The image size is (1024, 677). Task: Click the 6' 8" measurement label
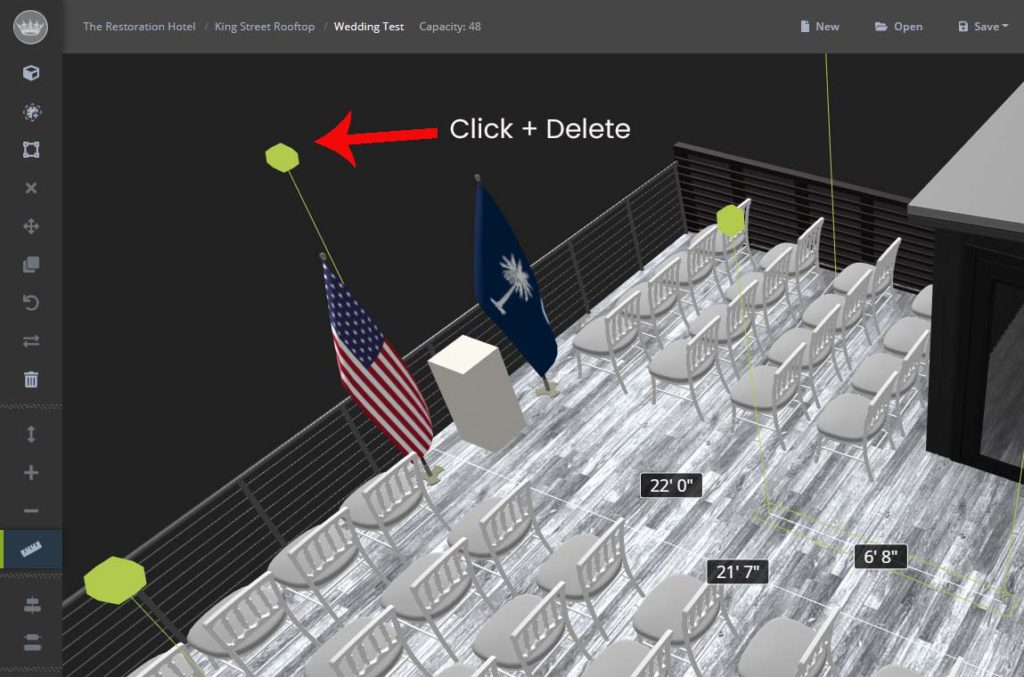click(x=880, y=557)
